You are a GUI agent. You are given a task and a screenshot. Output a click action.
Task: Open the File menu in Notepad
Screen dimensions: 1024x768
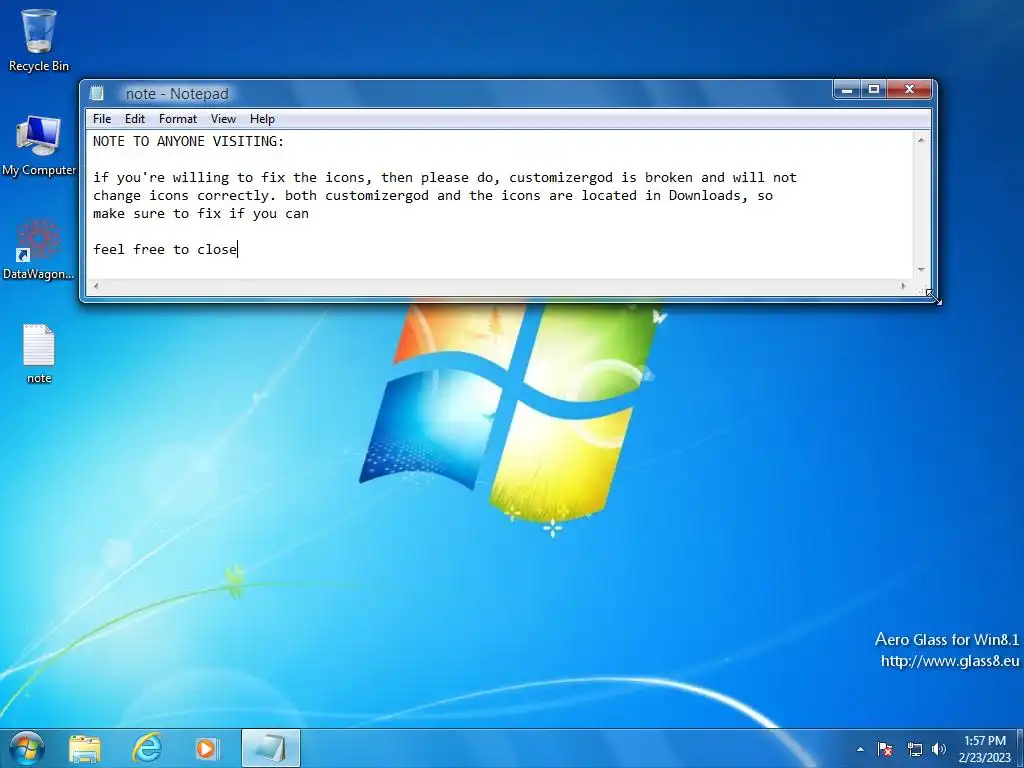coord(102,119)
